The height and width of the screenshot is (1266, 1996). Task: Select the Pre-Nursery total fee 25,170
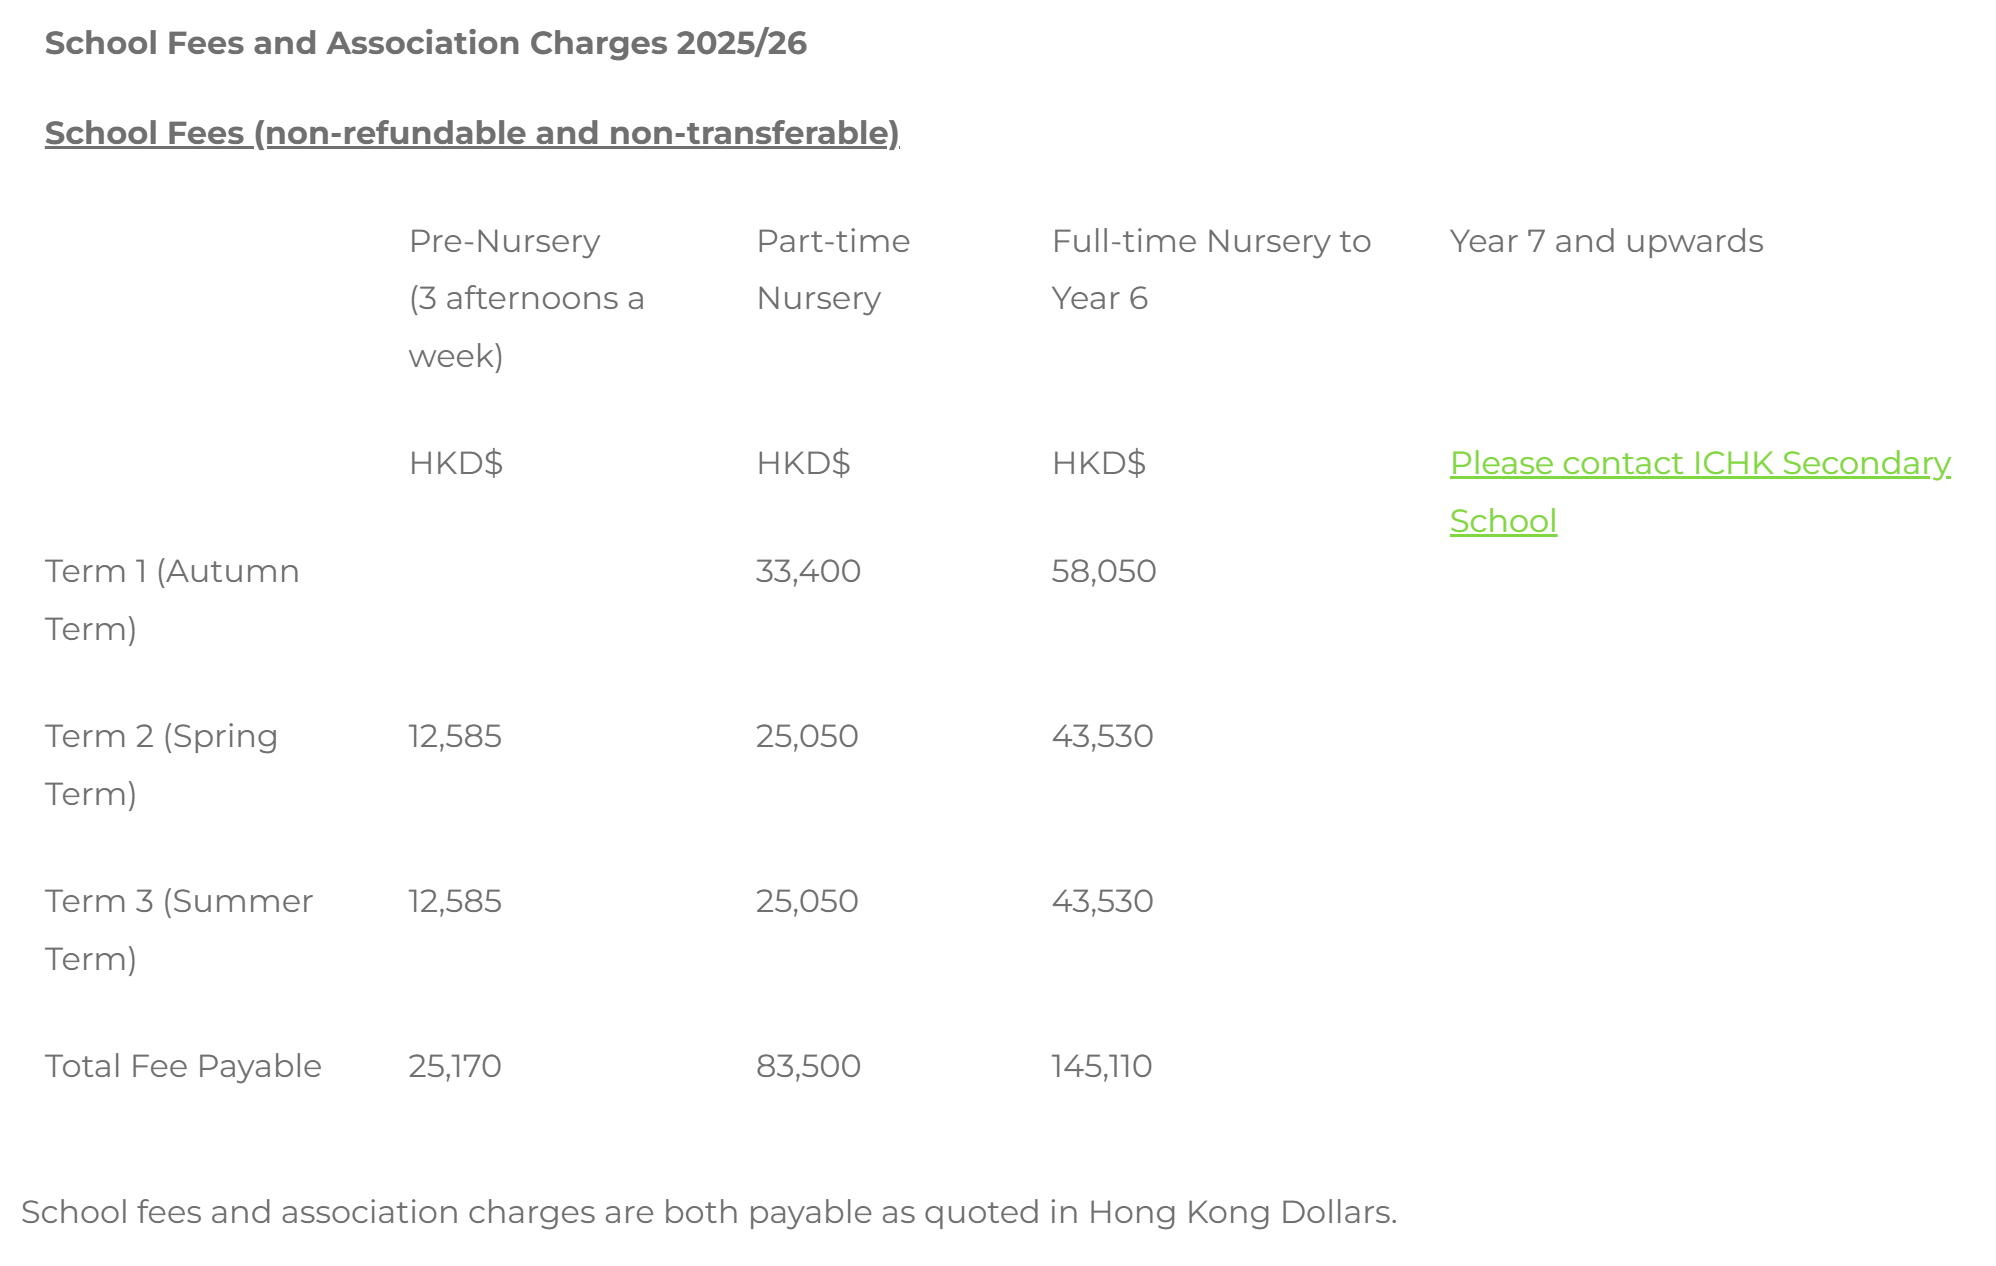tap(455, 1066)
